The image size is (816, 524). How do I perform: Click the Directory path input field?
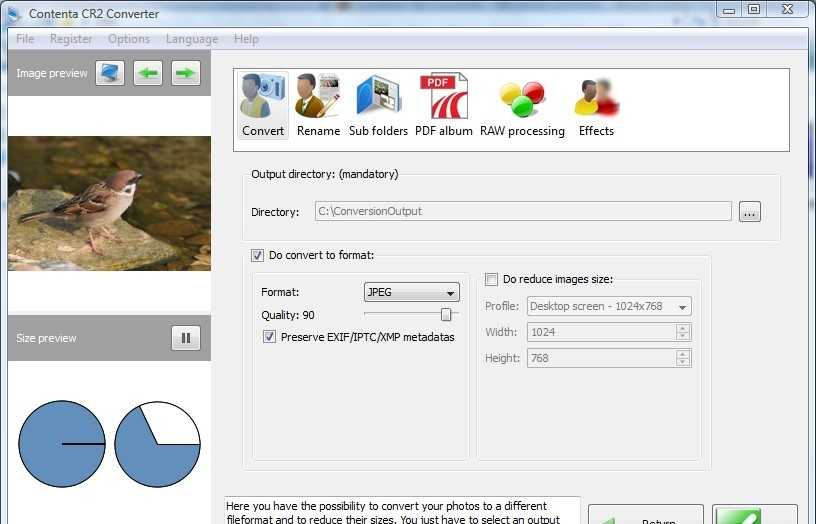tap(523, 211)
